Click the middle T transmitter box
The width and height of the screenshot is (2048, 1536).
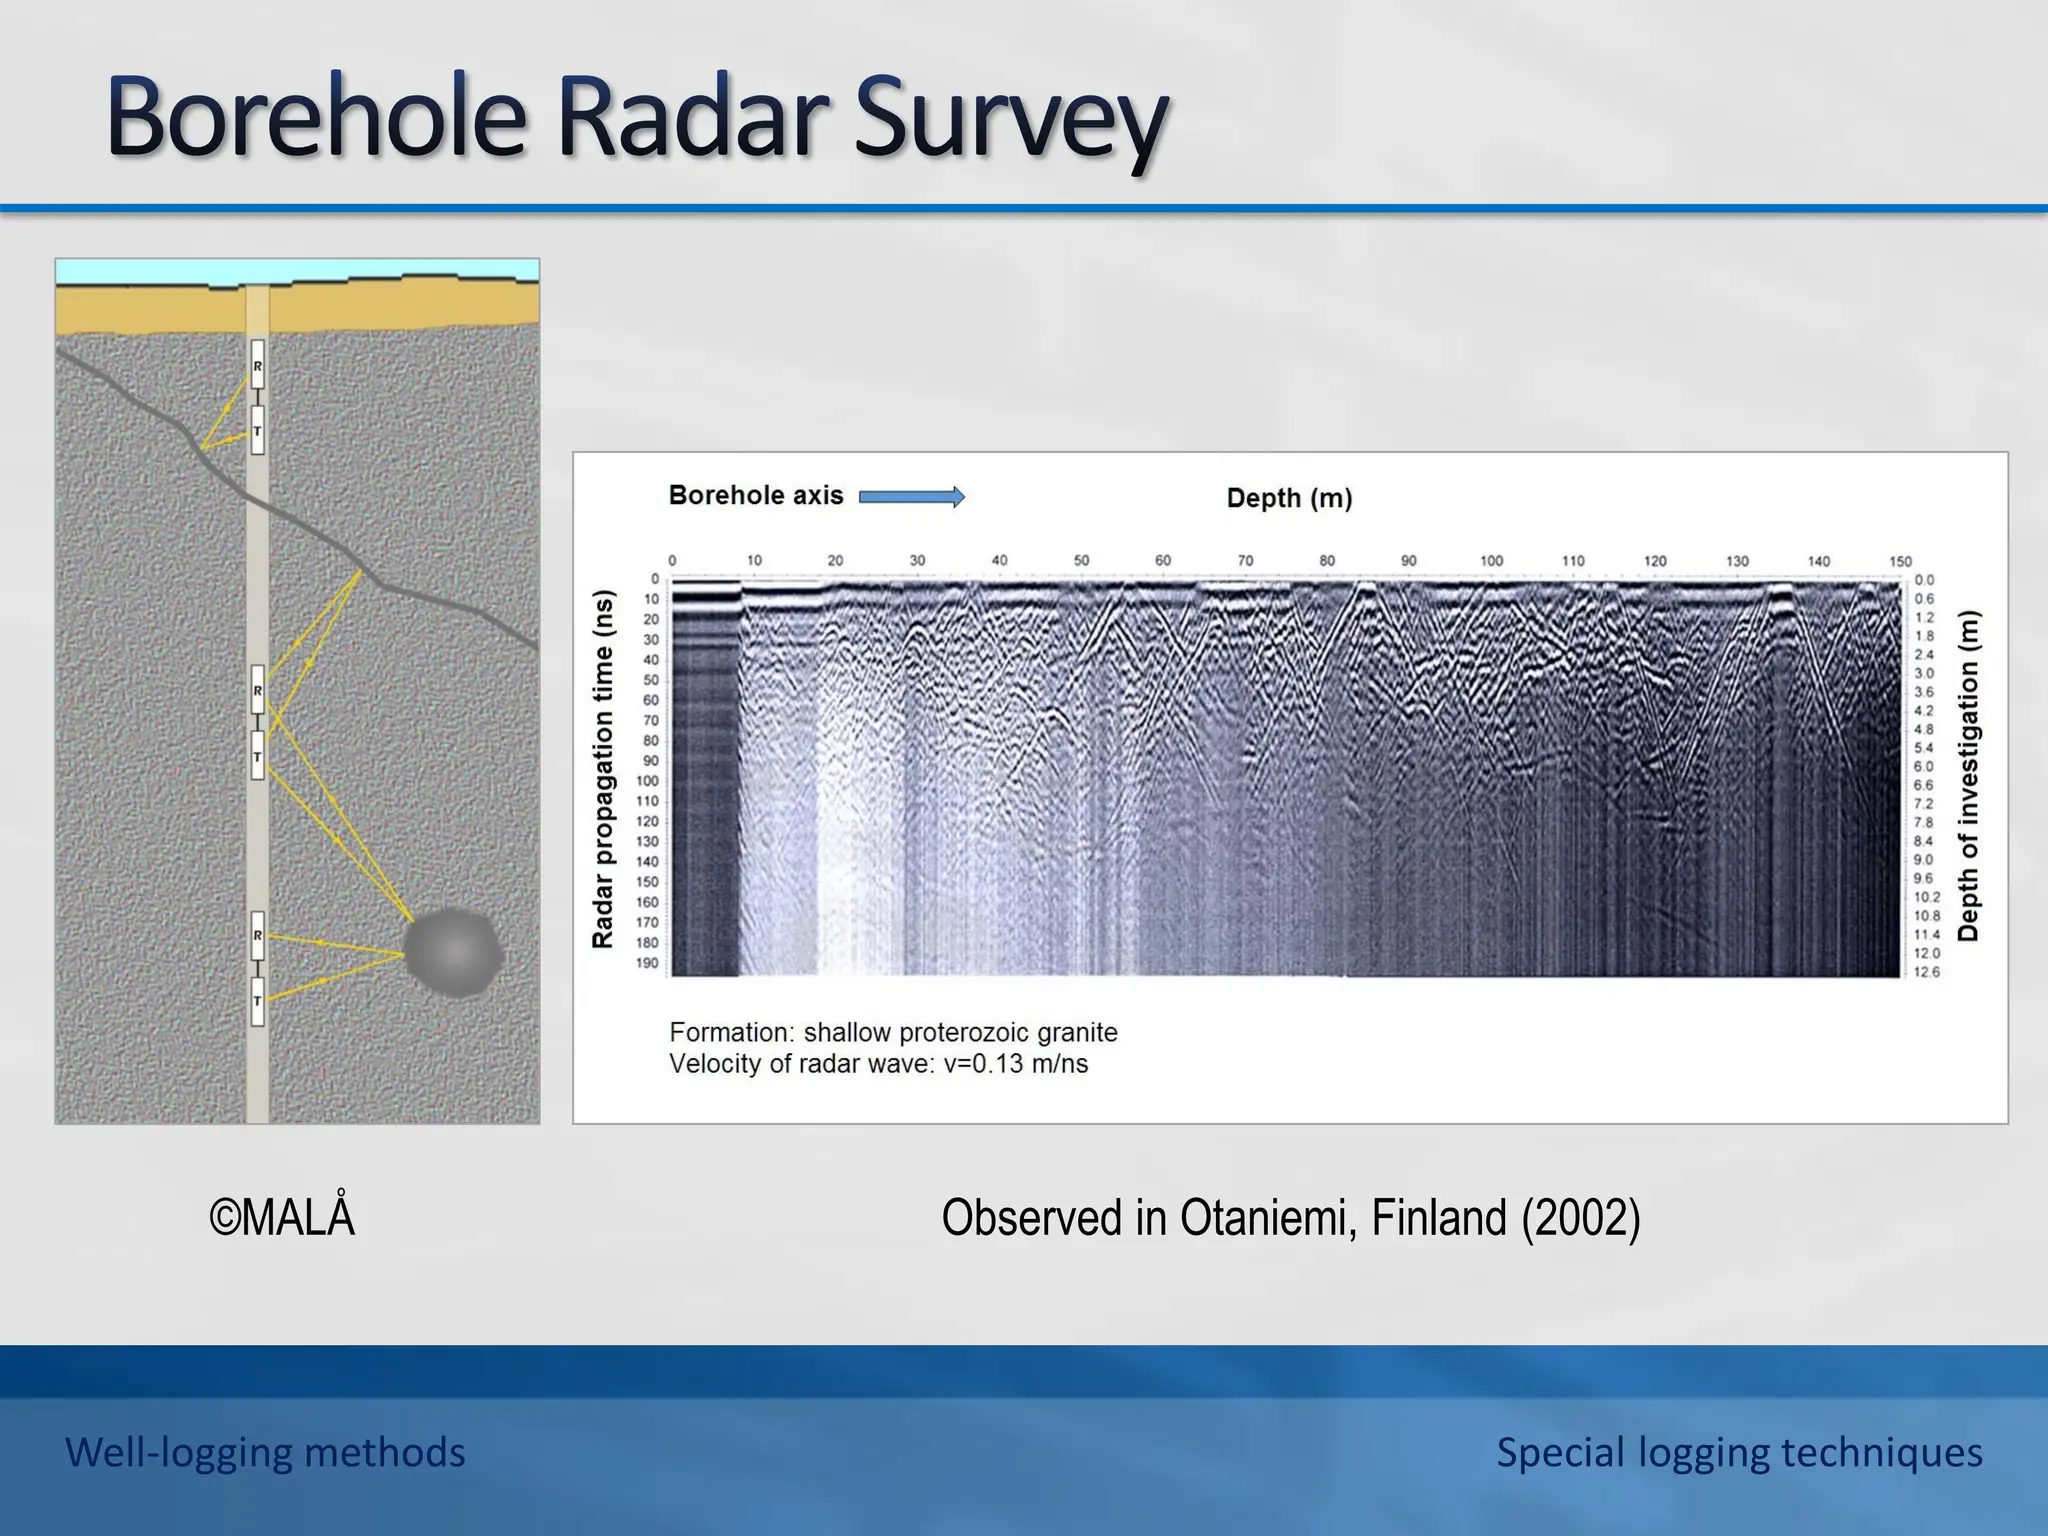(x=258, y=756)
